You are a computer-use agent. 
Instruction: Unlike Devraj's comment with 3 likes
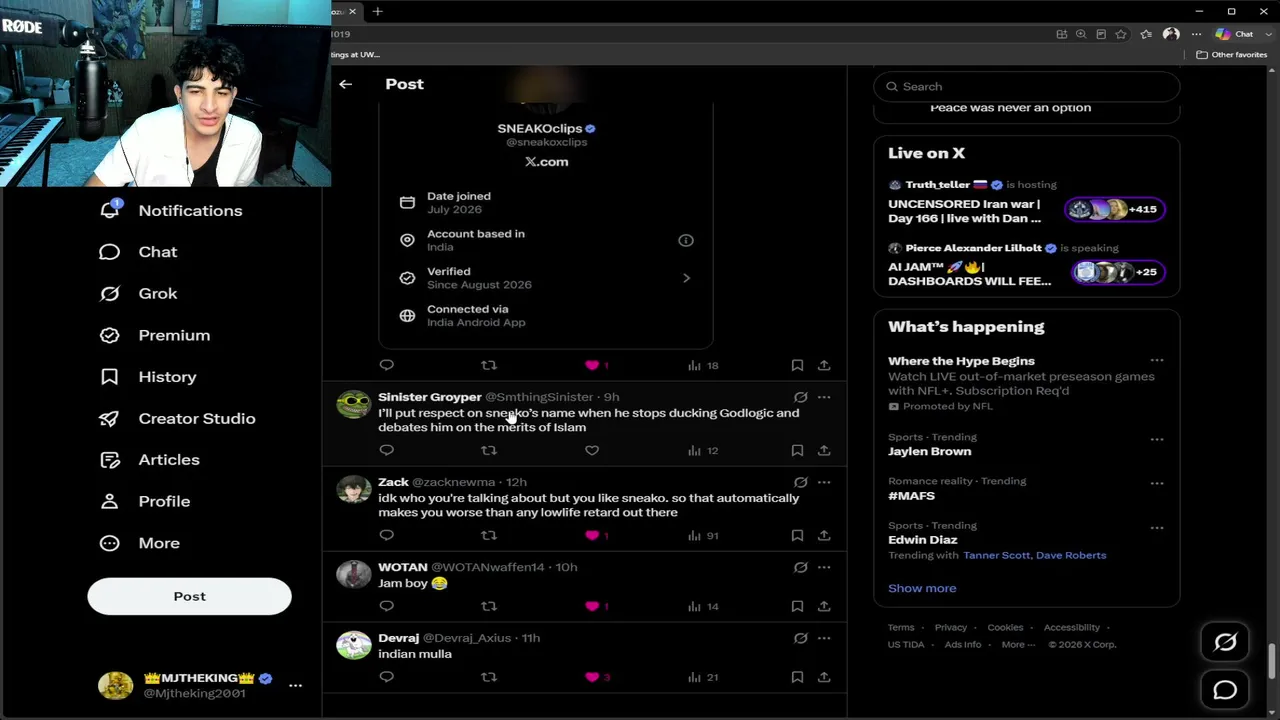click(x=592, y=677)
